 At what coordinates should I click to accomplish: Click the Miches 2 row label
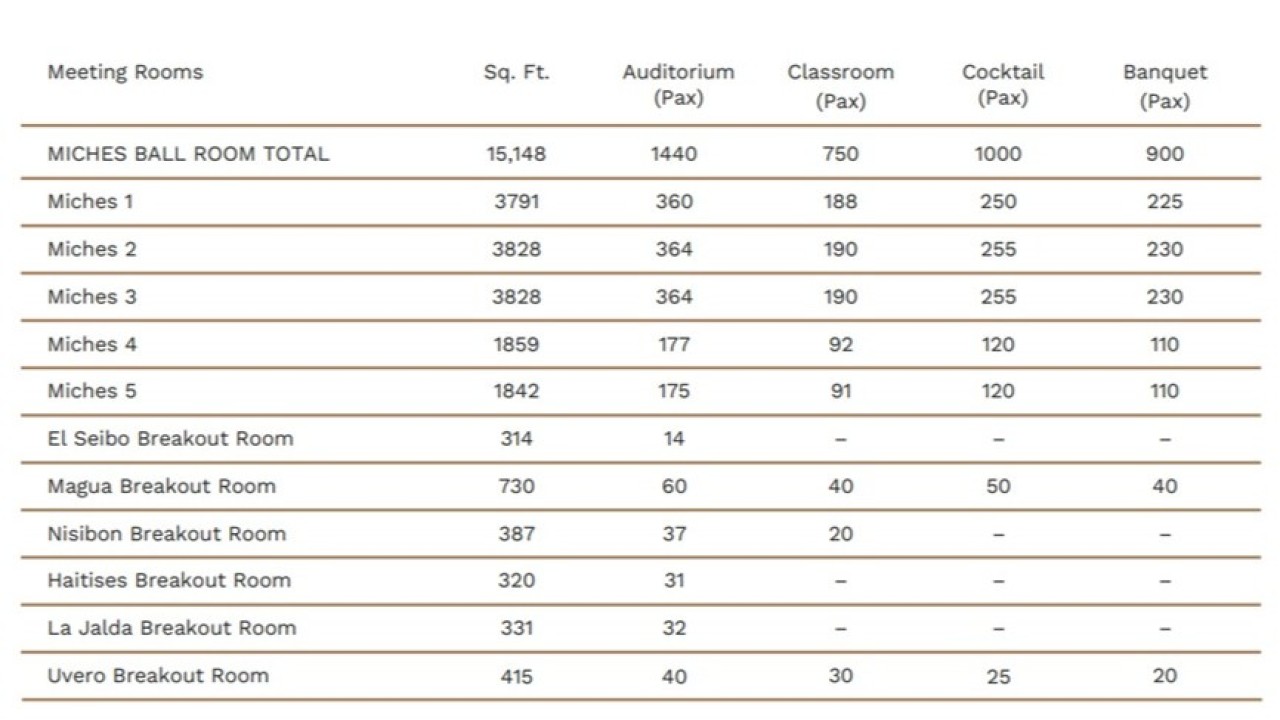(92, 249)
